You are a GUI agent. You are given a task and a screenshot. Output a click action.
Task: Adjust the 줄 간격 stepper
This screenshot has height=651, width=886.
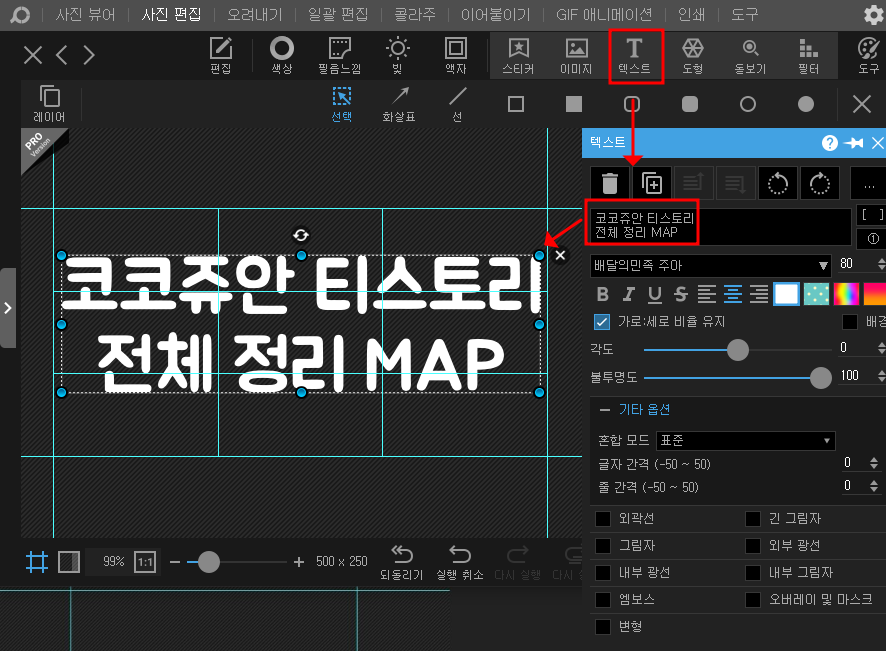click(x=874, y=486)
